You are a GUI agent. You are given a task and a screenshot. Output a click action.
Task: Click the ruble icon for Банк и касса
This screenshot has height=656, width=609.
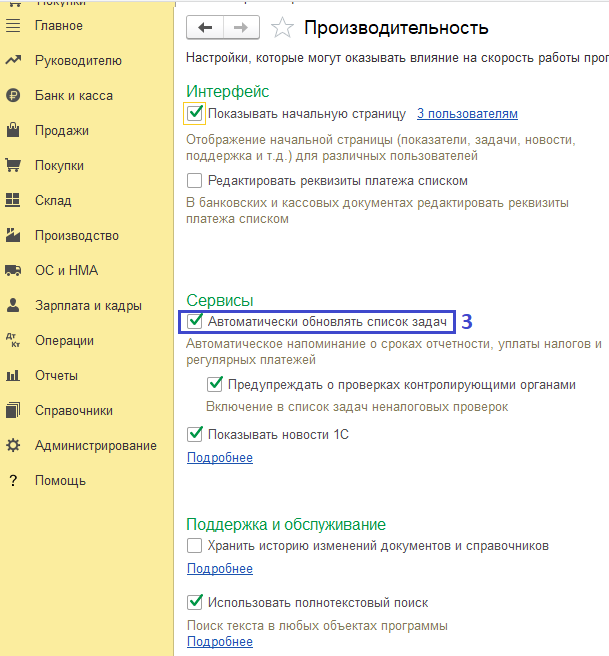click(x=13, y=96)
